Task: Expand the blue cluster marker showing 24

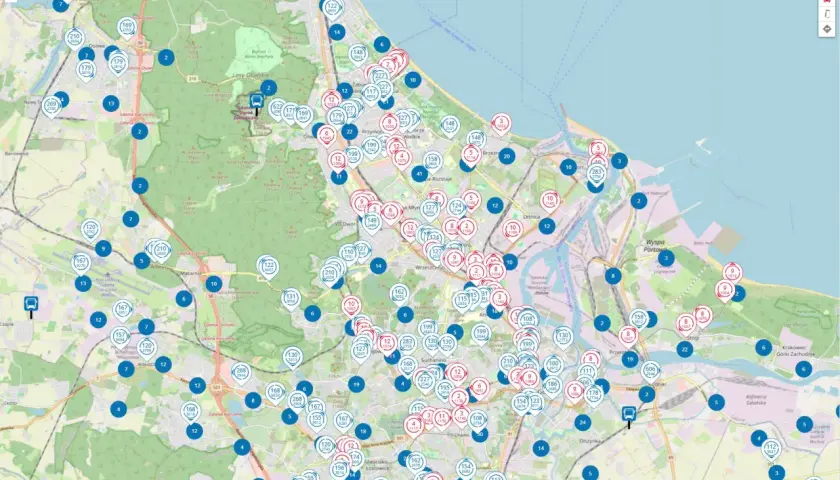Action: pos(583,422)
